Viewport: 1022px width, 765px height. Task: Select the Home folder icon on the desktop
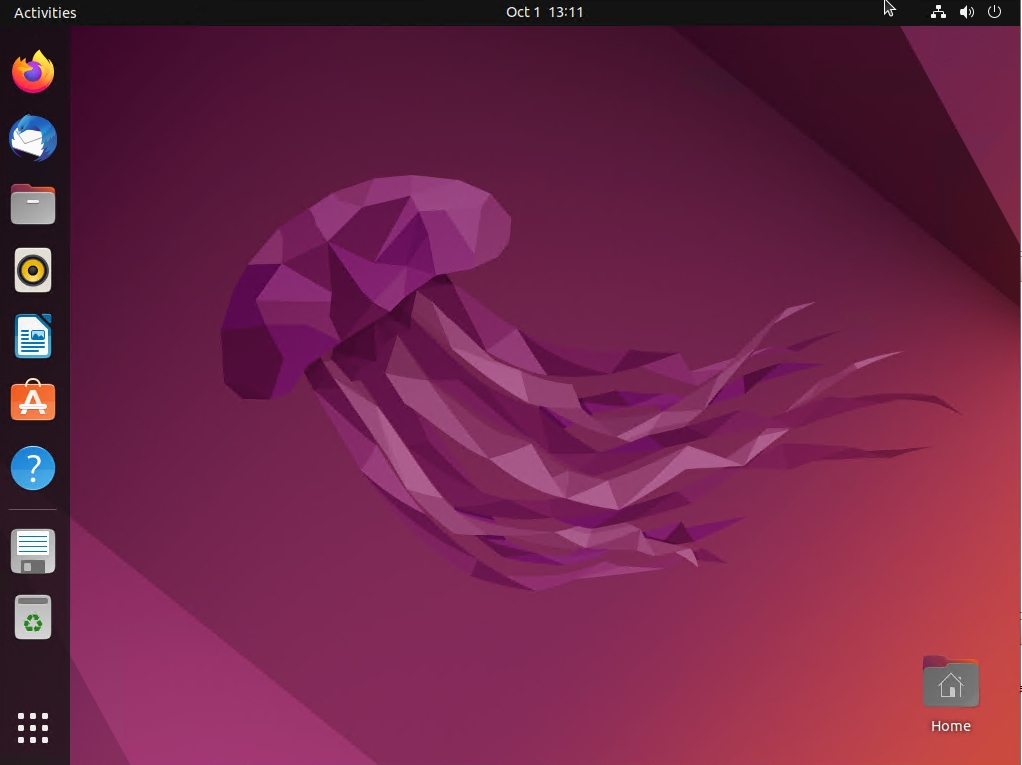(x=950, y=683)
